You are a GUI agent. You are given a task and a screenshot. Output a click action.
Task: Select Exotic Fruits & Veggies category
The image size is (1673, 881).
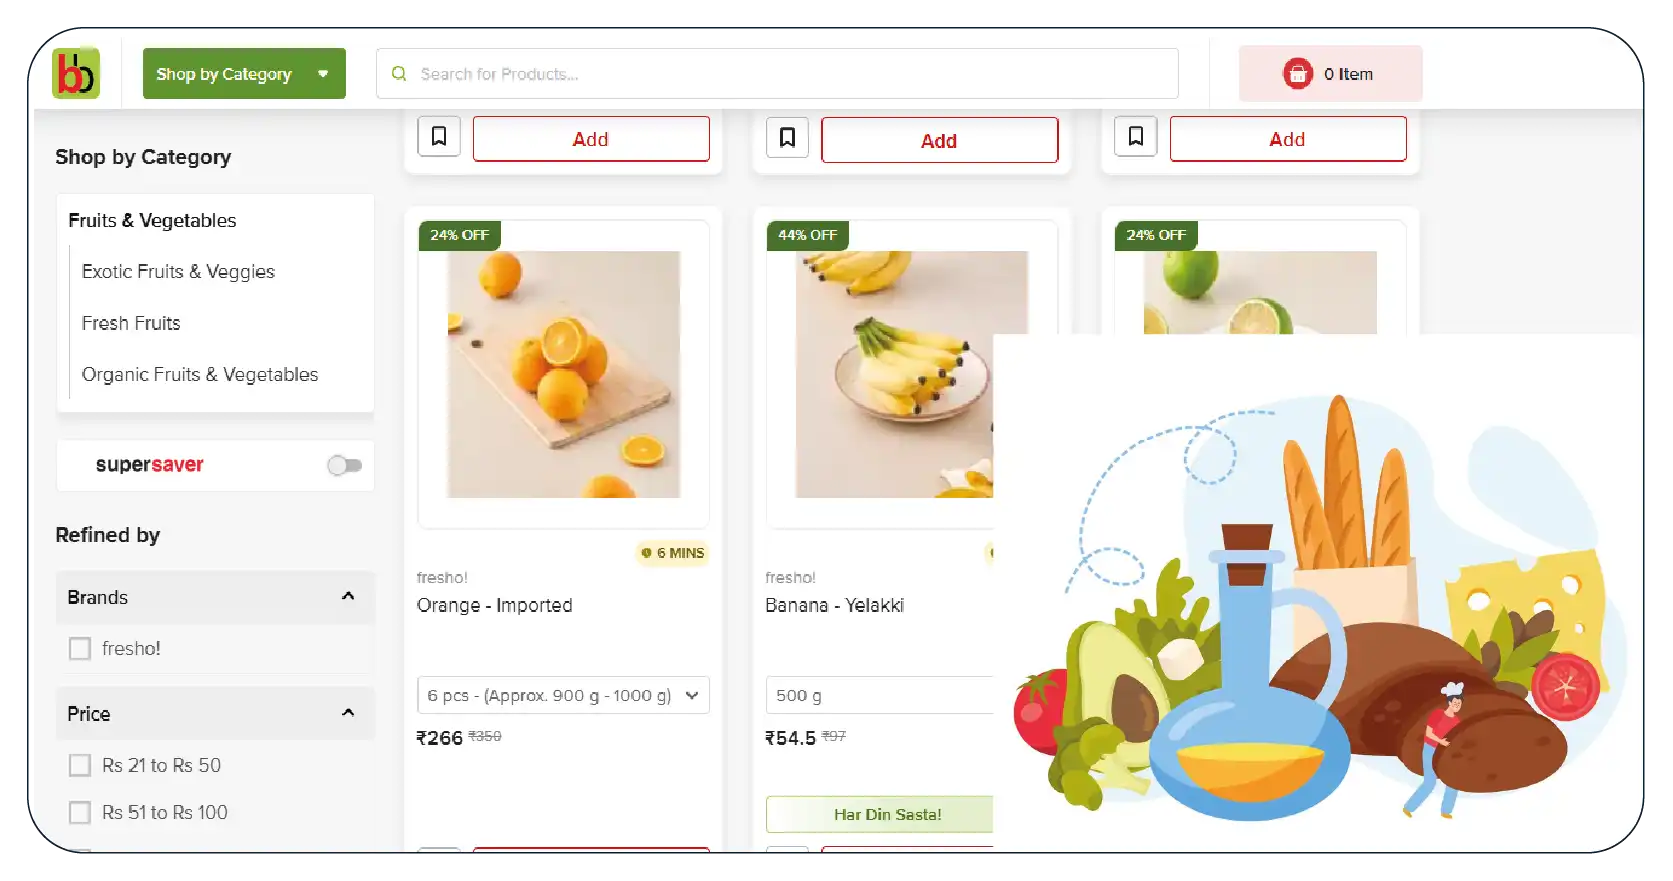[178, 272]
